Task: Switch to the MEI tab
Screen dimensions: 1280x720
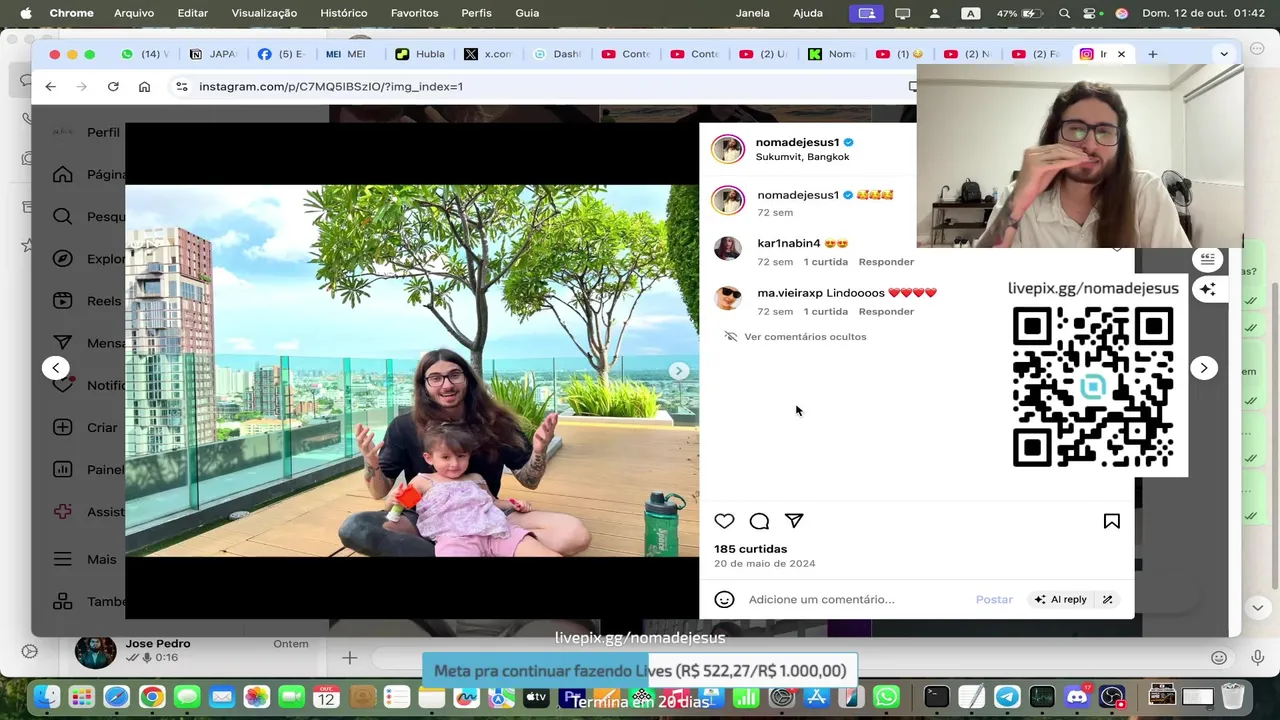Action: point(346,54)
